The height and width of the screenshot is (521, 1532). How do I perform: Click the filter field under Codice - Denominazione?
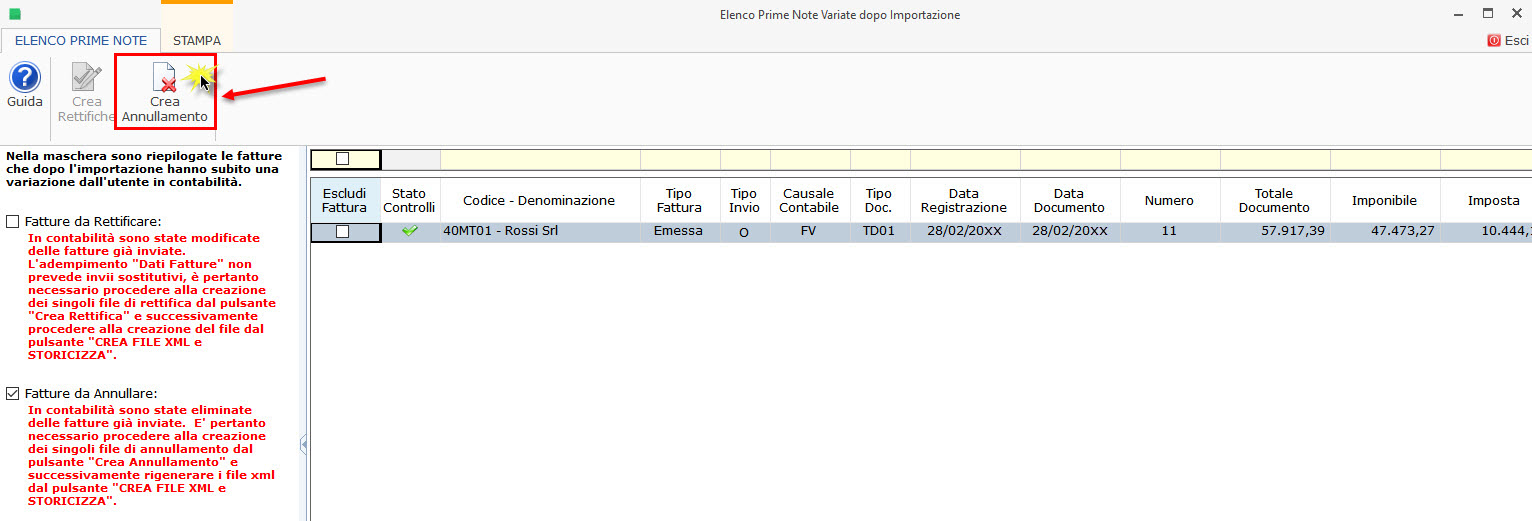[x=540, y=159]
